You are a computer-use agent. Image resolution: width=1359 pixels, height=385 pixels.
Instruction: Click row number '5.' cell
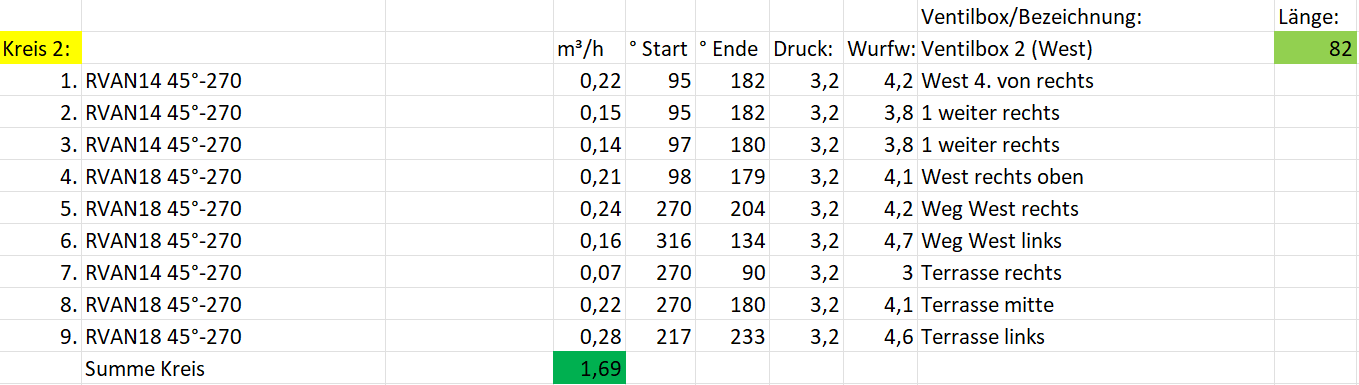point(41,208)
